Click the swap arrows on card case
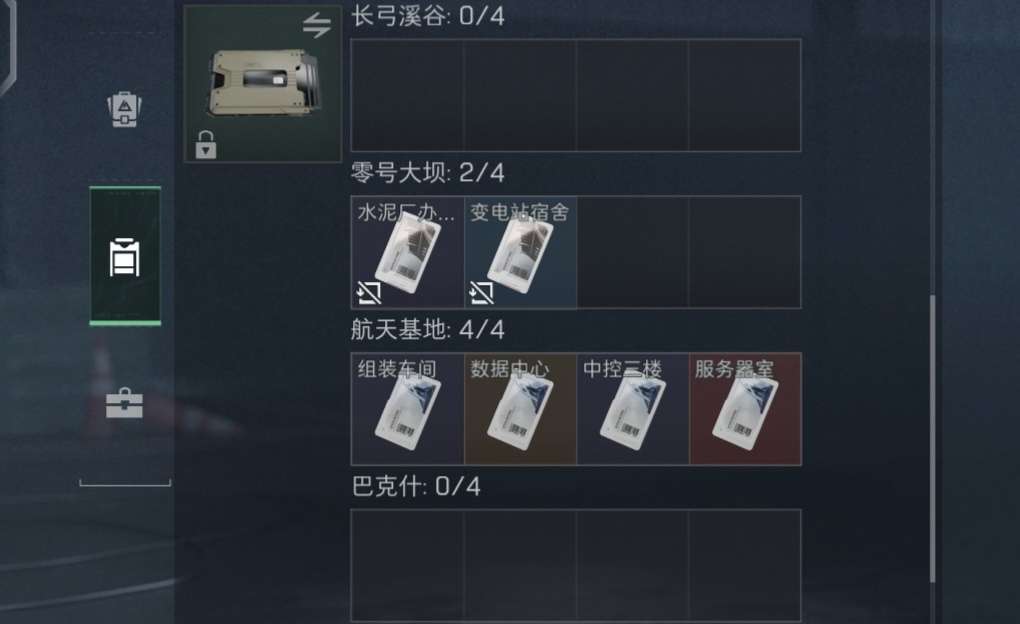The height and width of the screenshot is (624, 1020). pyautogui.click(x=317, y=26)
